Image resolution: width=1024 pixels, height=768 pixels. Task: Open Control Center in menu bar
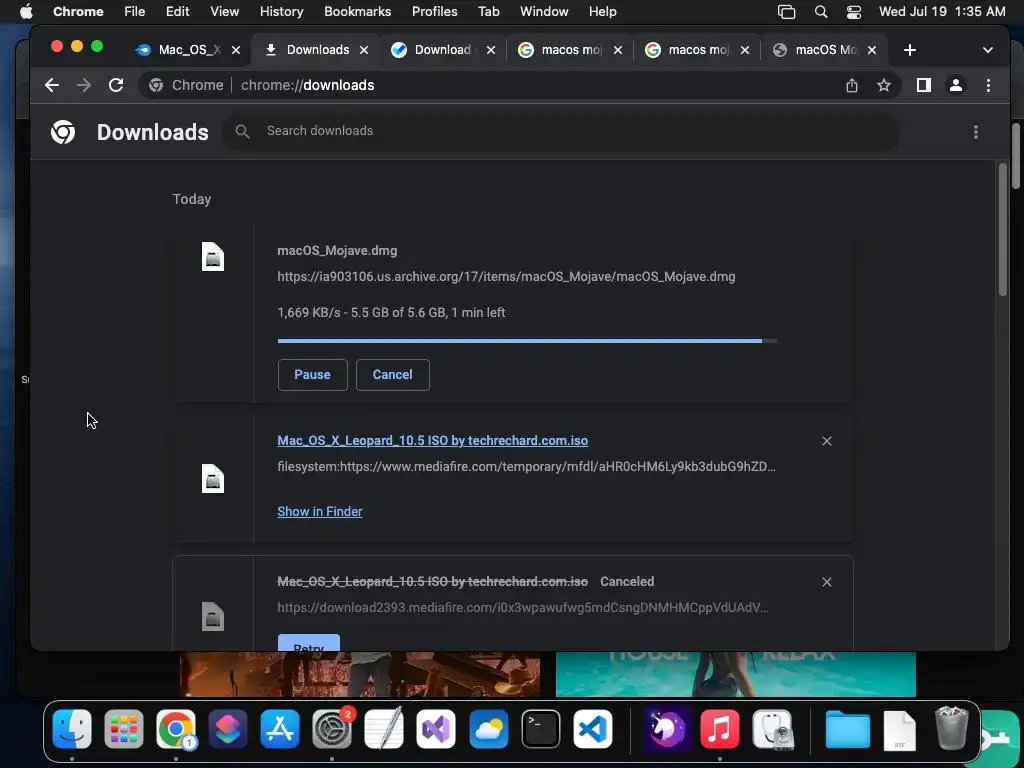[854, 12]
